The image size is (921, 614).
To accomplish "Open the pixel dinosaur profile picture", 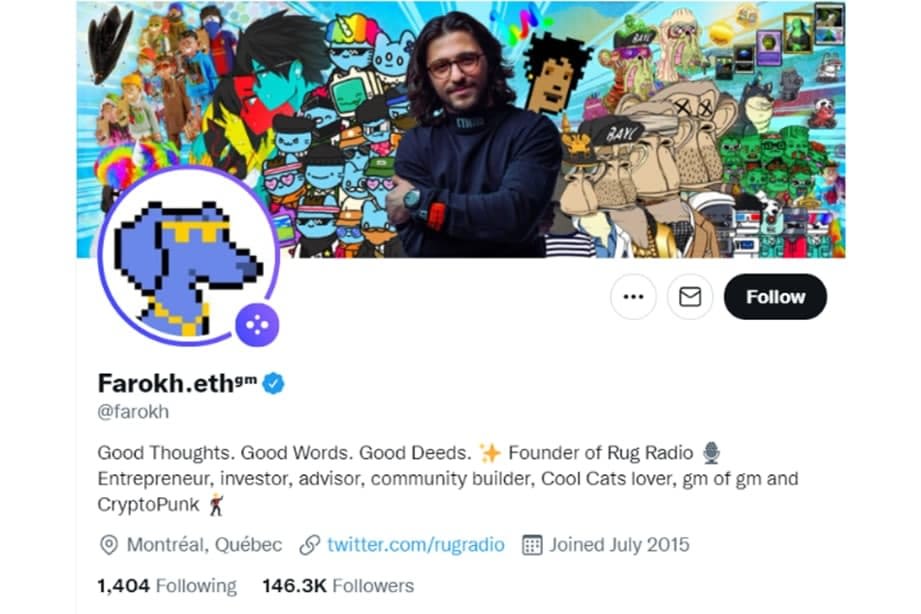I will (x=189, y=257).
